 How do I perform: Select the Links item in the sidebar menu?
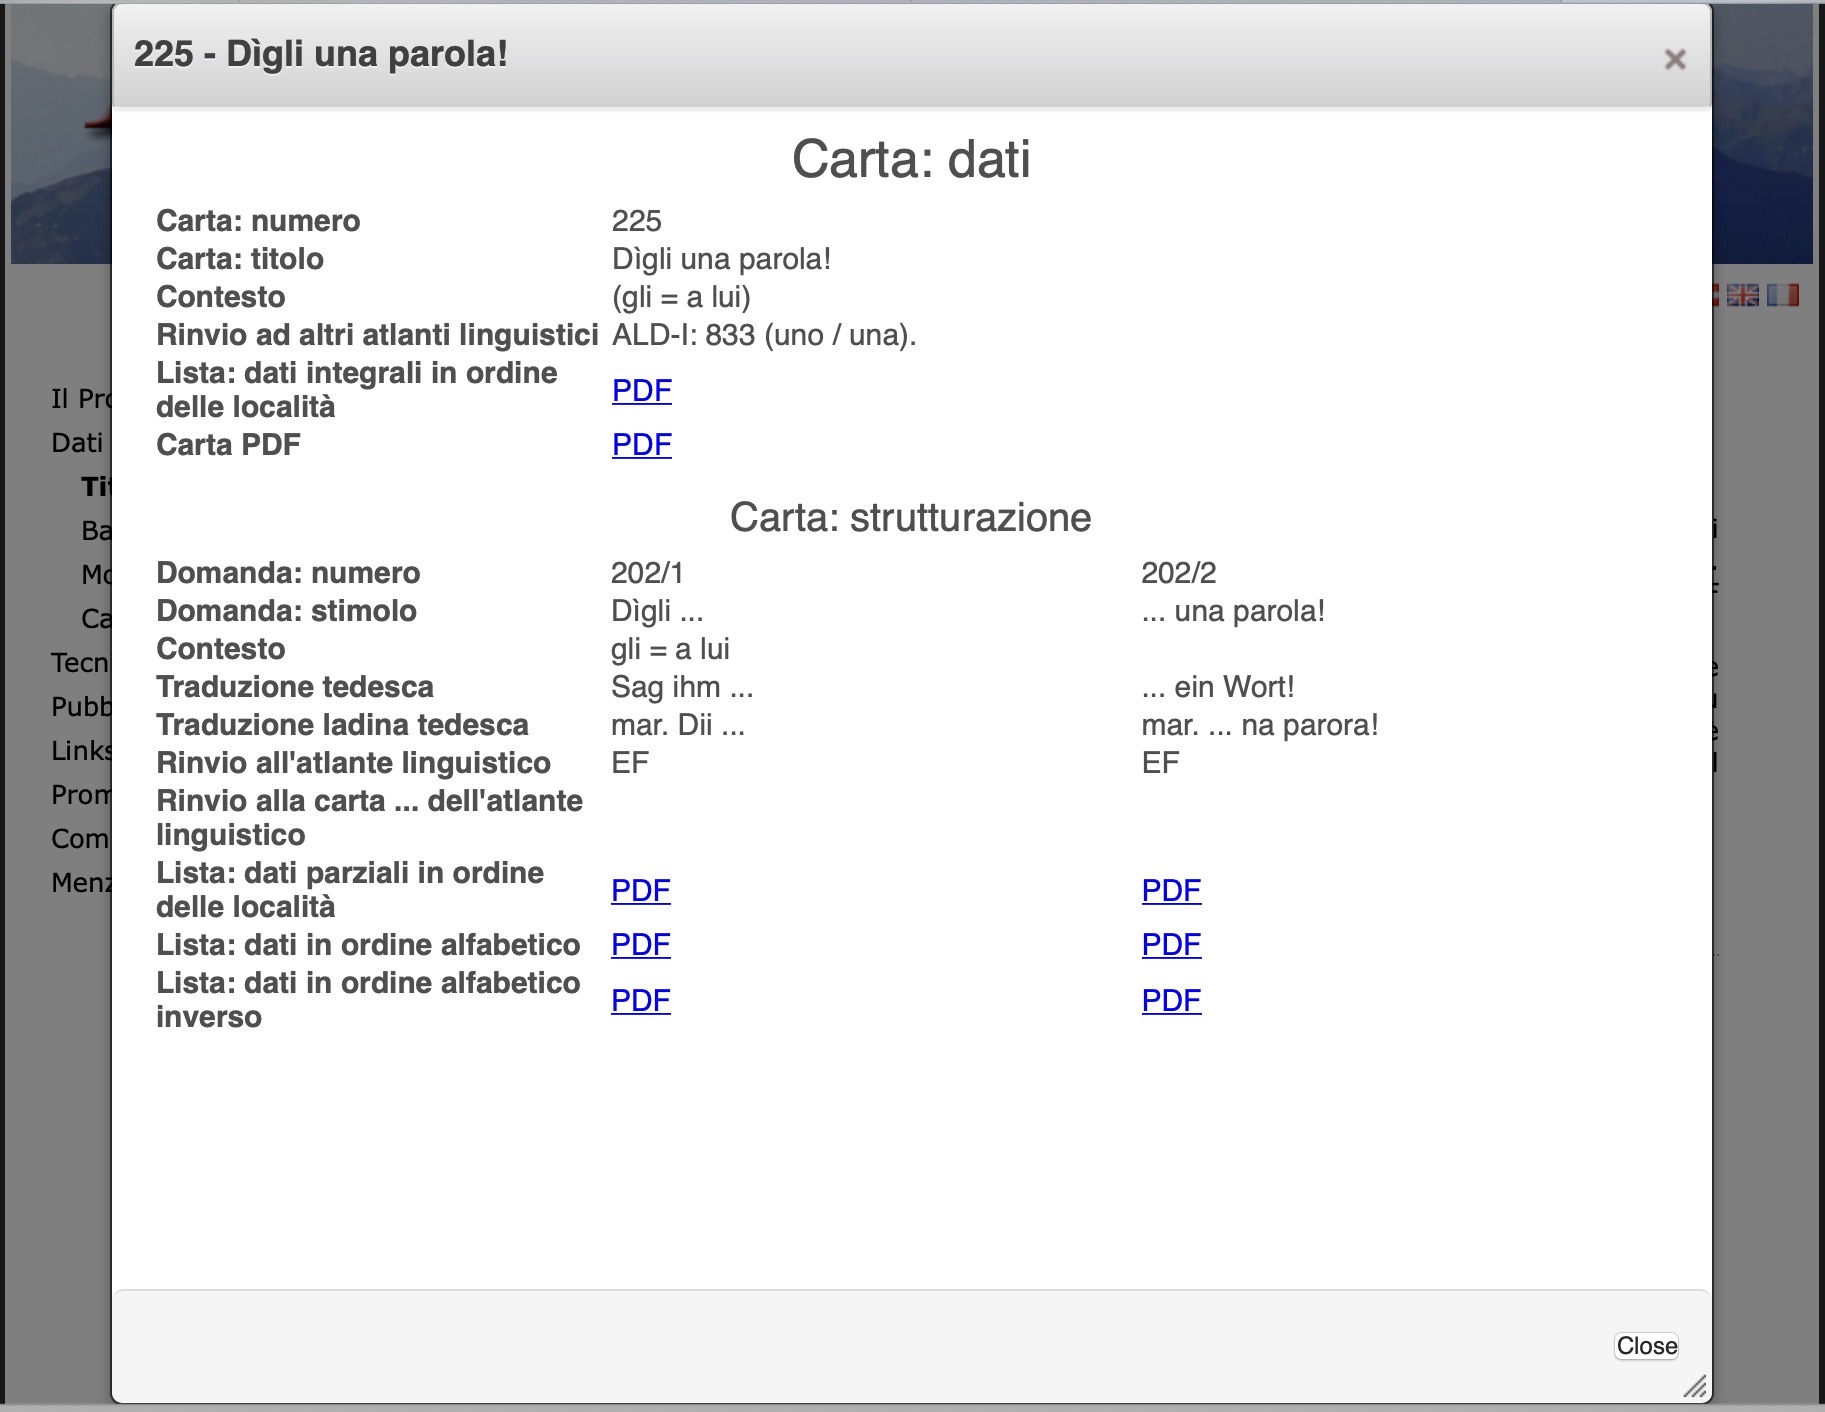[x=81, y=751]
